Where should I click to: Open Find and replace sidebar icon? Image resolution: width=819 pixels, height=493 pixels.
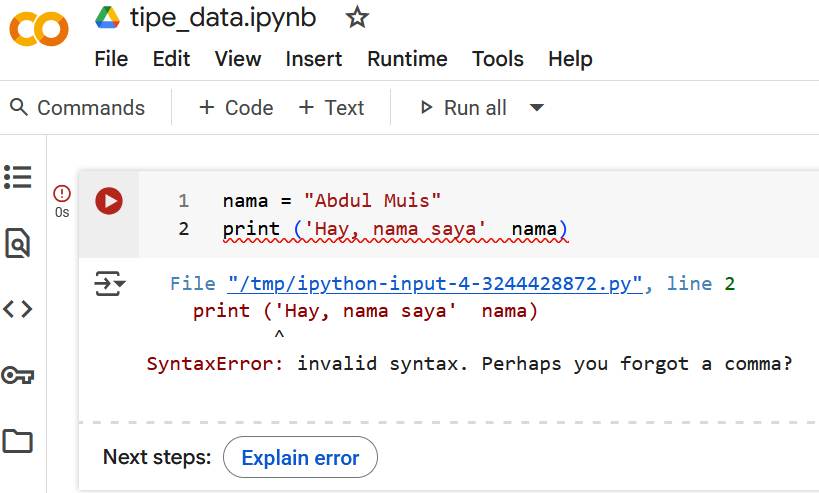coord(18,243)
